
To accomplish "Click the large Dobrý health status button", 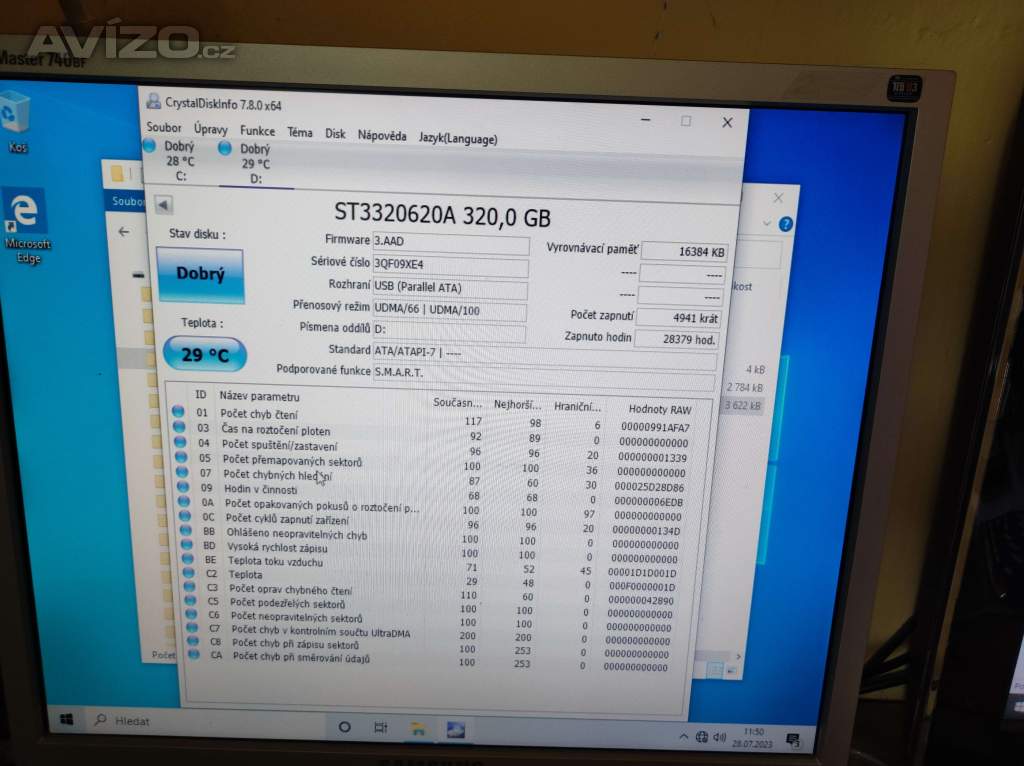I will tap(200, 275).
